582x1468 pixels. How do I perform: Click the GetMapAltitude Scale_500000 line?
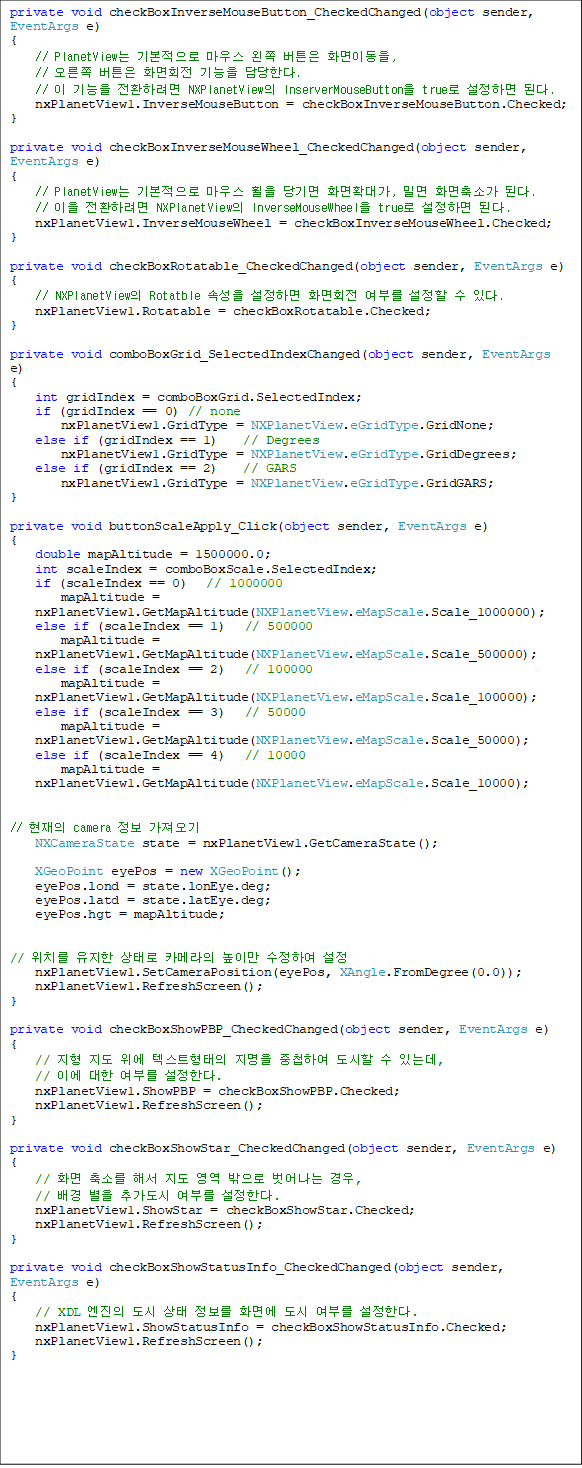click(286, 654)
